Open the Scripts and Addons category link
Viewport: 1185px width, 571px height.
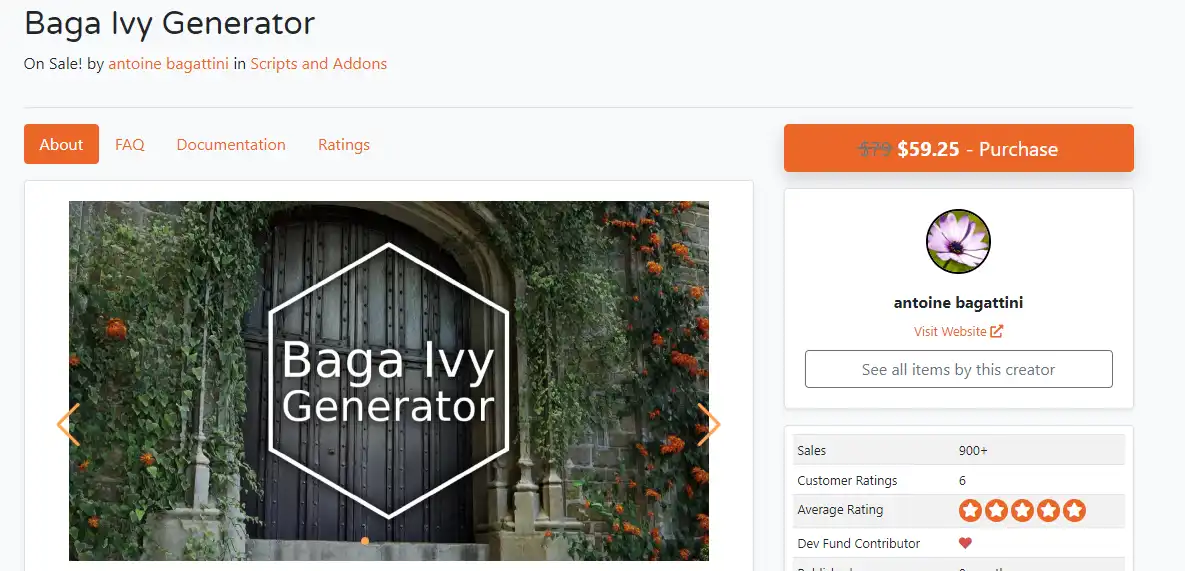pyautogui.click(x=318, y=64)
